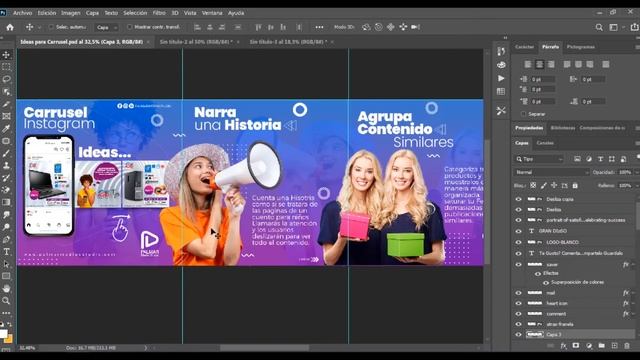
Task: Toggle the Separar hyphenate checkbox
Action: point(523,114)
